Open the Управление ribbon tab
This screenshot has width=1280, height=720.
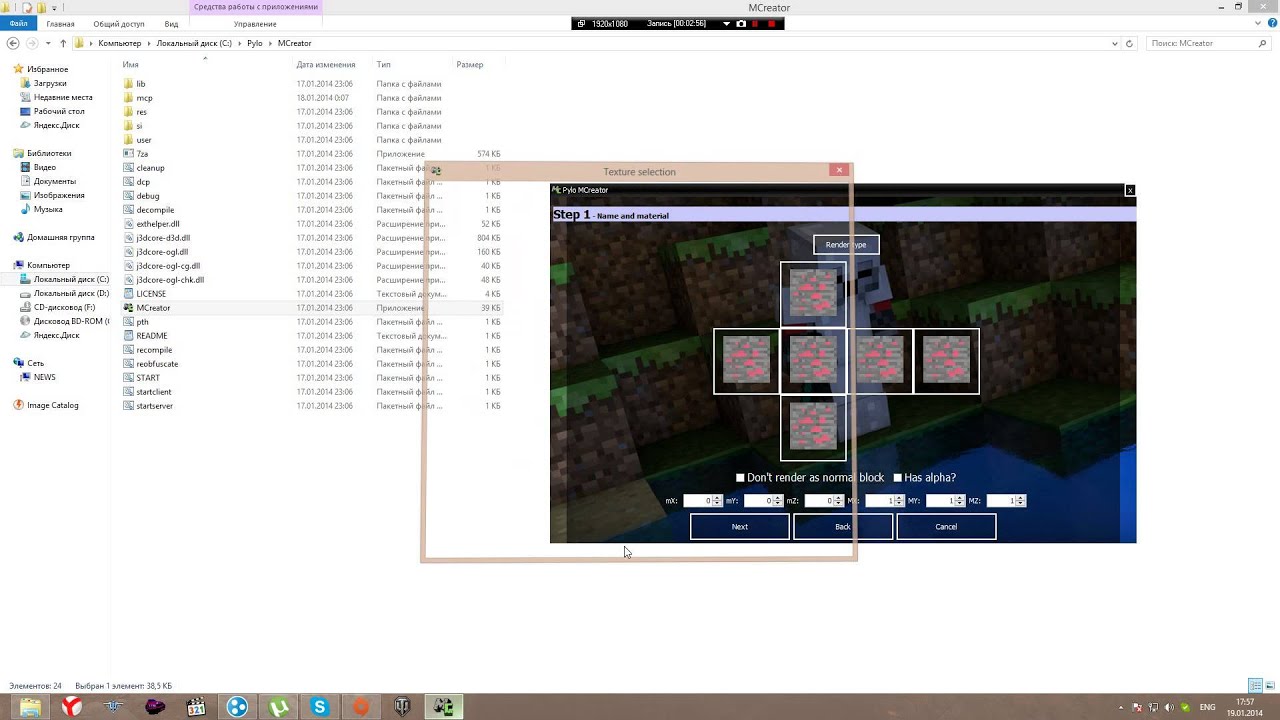[x=256, y=23]
